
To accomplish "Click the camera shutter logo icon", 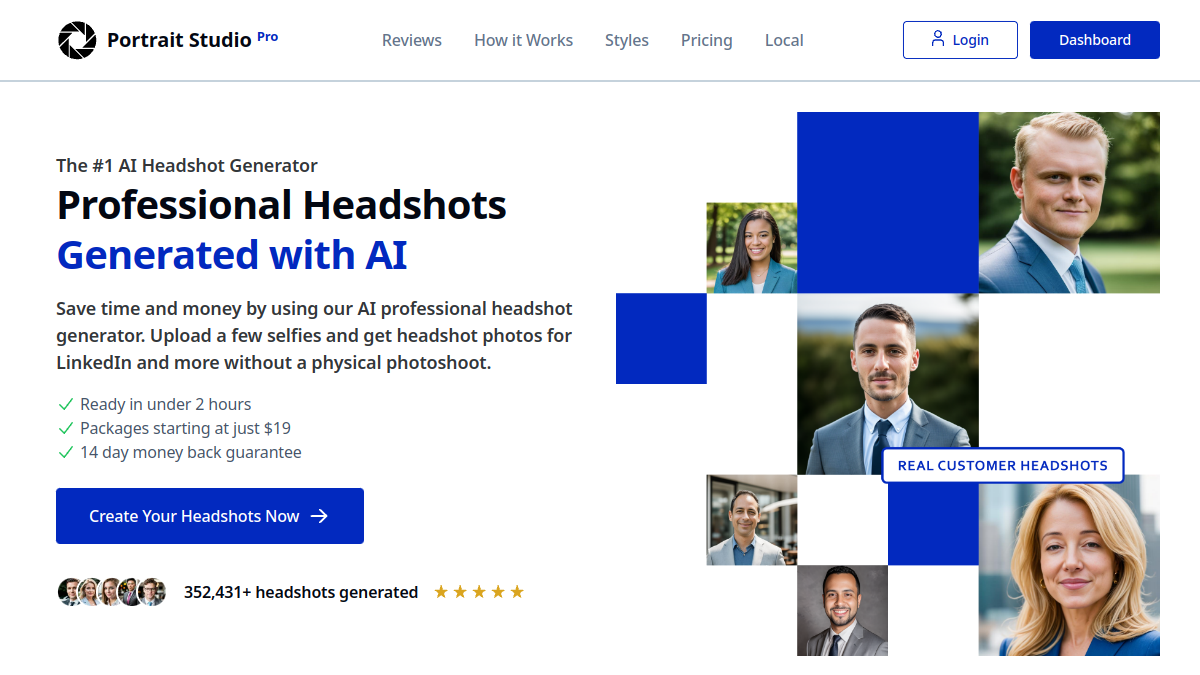I will coord(76,40).
